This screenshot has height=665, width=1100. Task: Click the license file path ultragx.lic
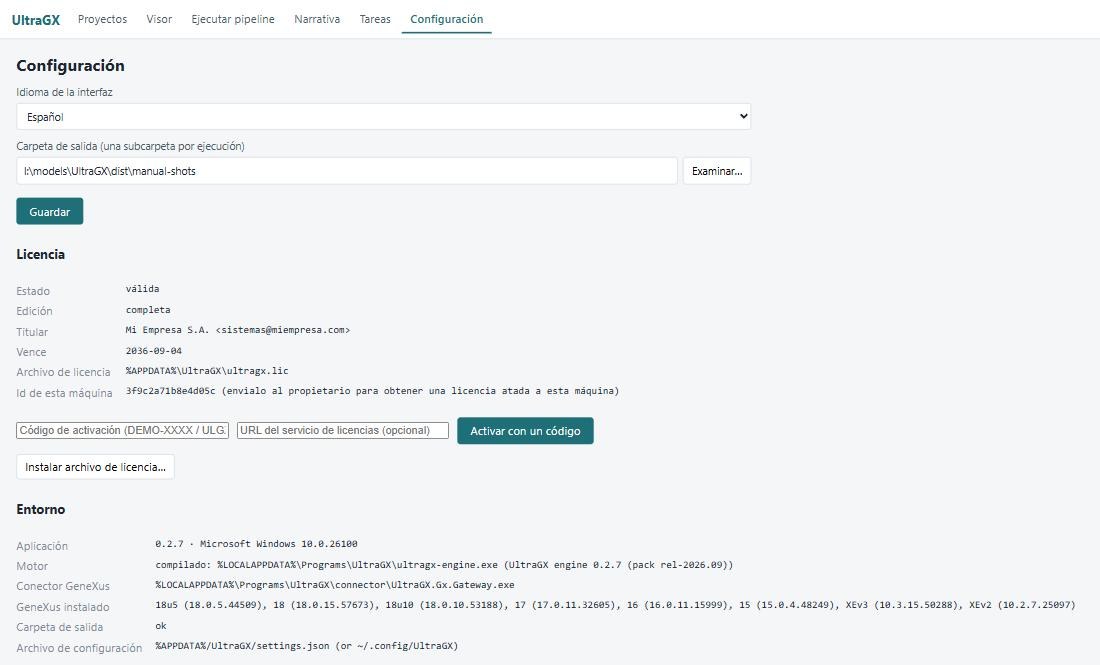(207, 370)
